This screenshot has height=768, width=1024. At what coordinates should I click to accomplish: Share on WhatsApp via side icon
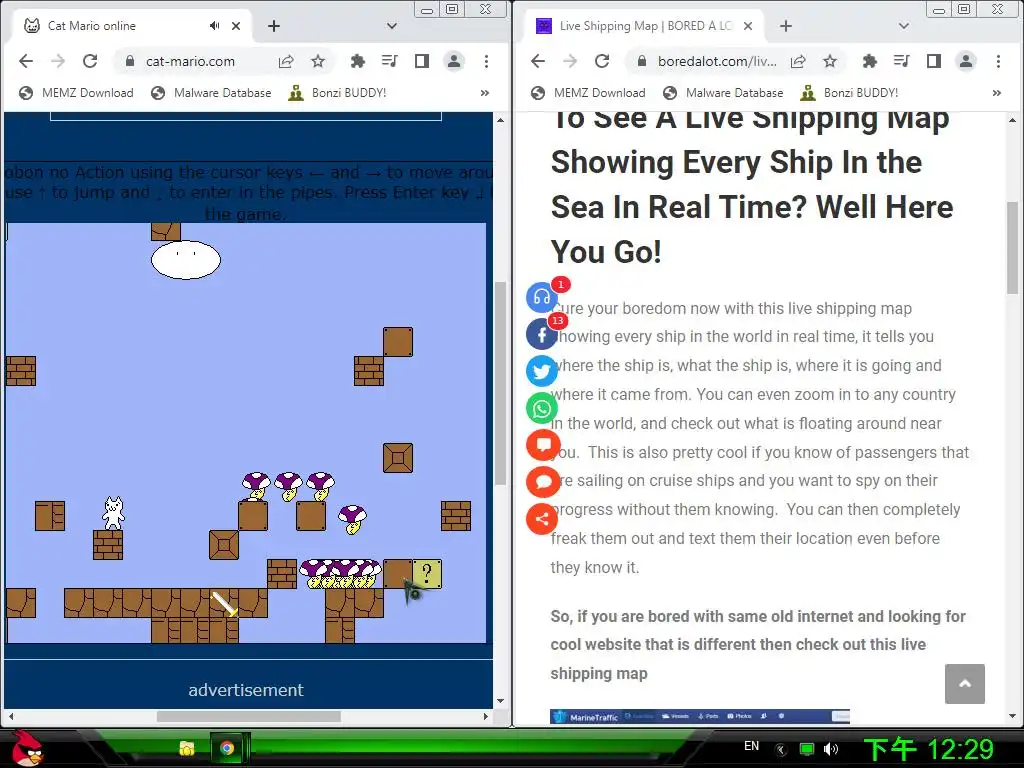542,408
